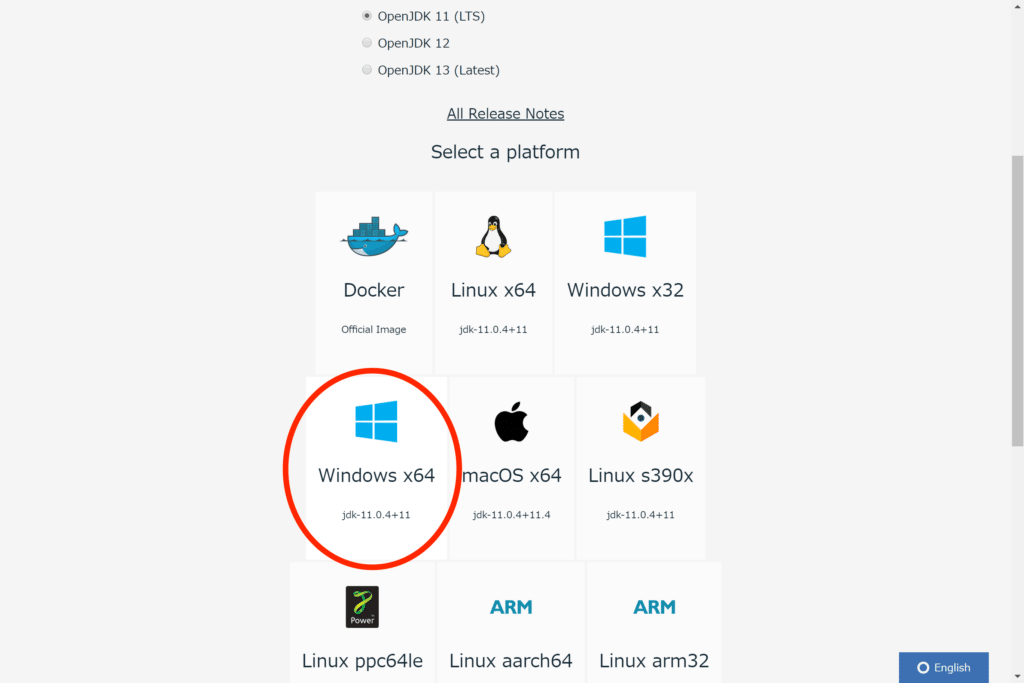The height and width of the screenshot is (683, 1024).
Task: Click the Linux s390x package icon
Action: [641, 421]
